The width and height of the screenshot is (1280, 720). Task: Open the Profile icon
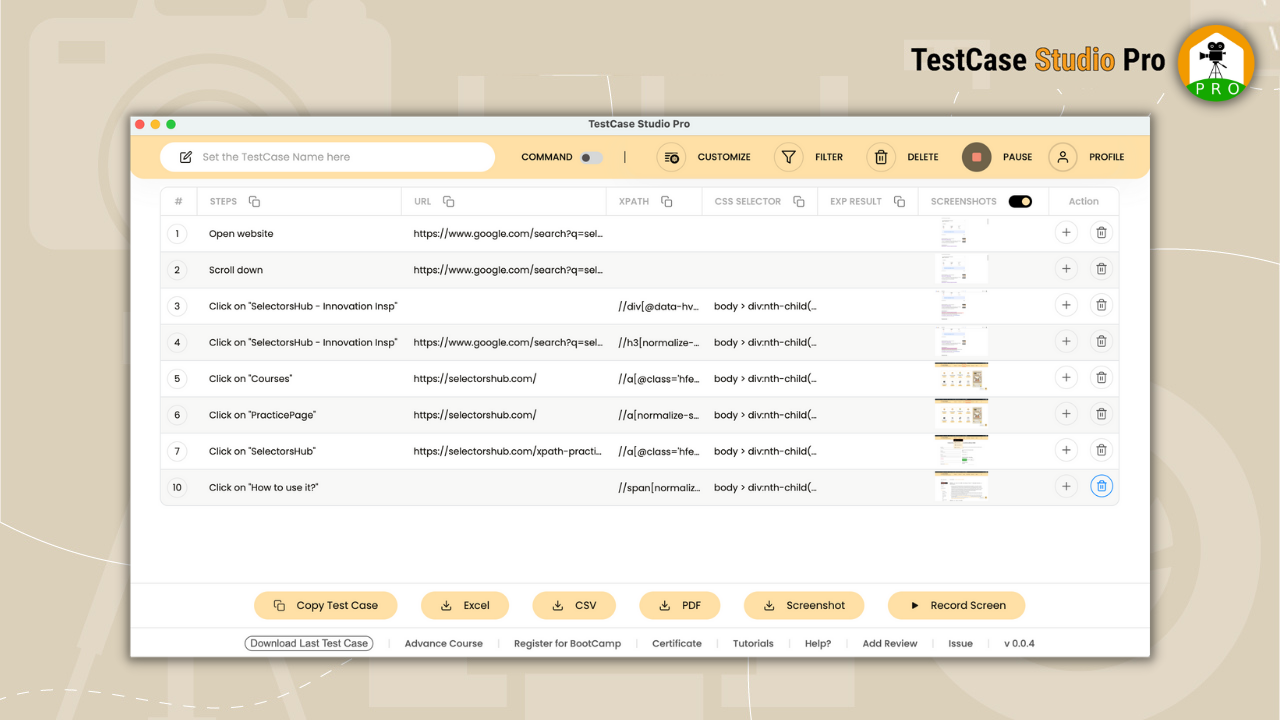[1062, 157]
